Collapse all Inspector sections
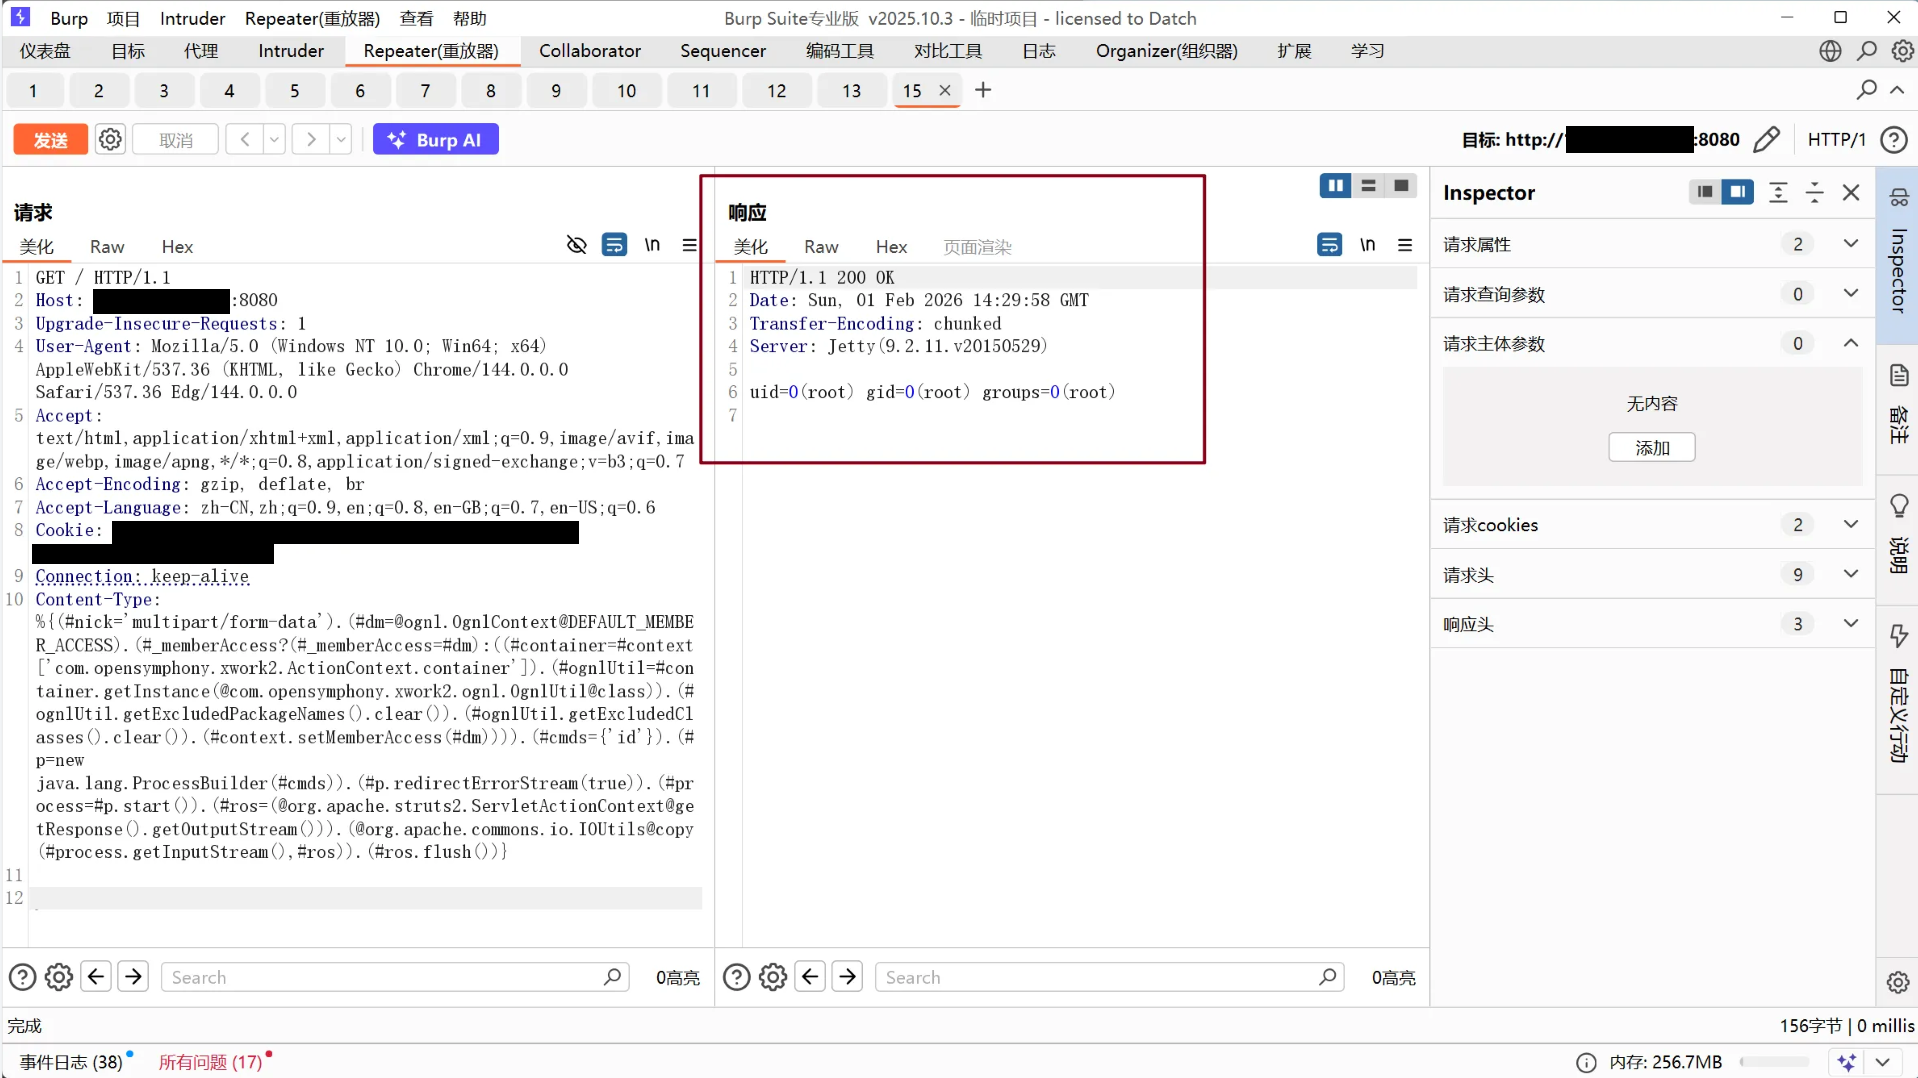Viewport: 1918px width, 1078px height. 1814,192
